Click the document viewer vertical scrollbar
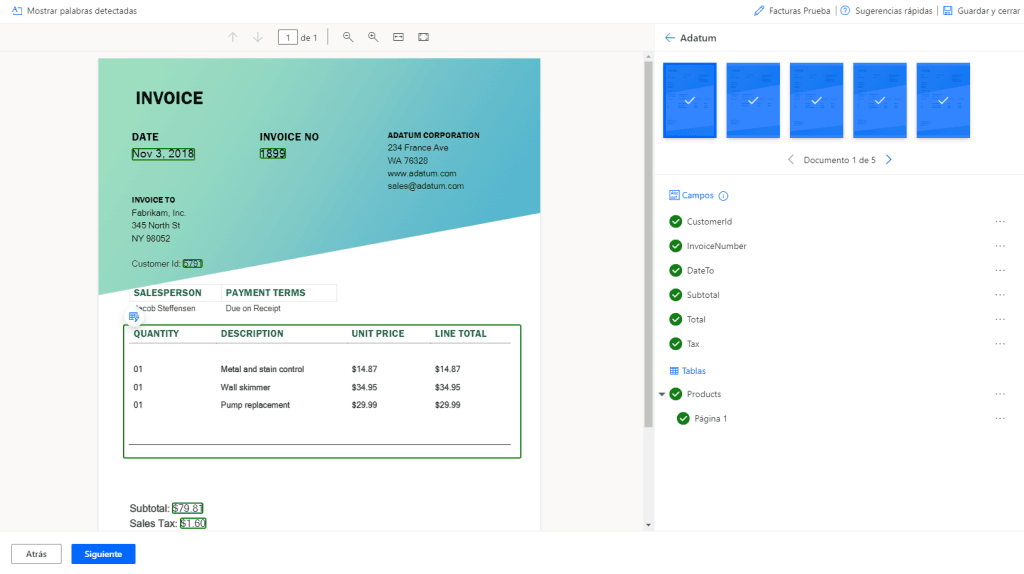 (648, 245)
